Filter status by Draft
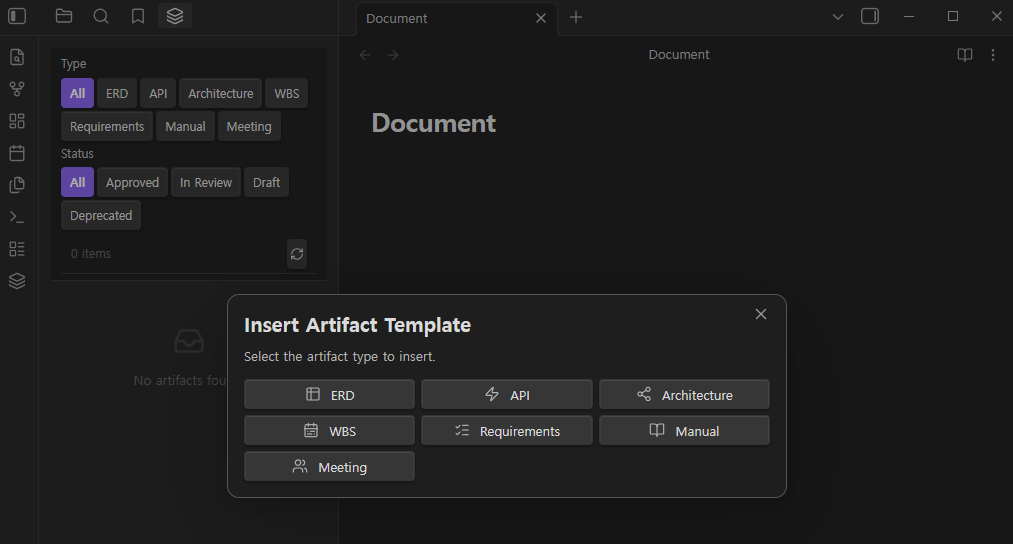Screen dimensions: 1013x544 coord(266,182)
